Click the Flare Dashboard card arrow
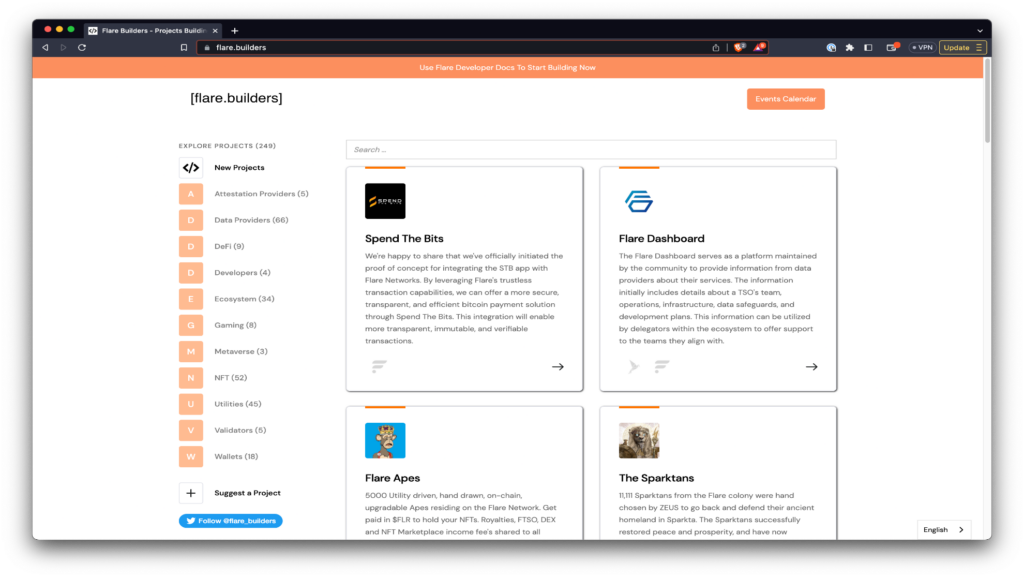 (812, 367)
